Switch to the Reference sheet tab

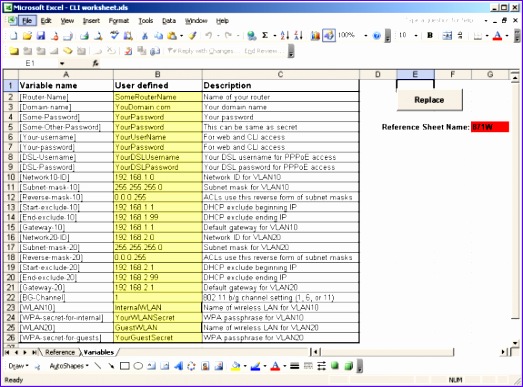[x=60, y=352]
